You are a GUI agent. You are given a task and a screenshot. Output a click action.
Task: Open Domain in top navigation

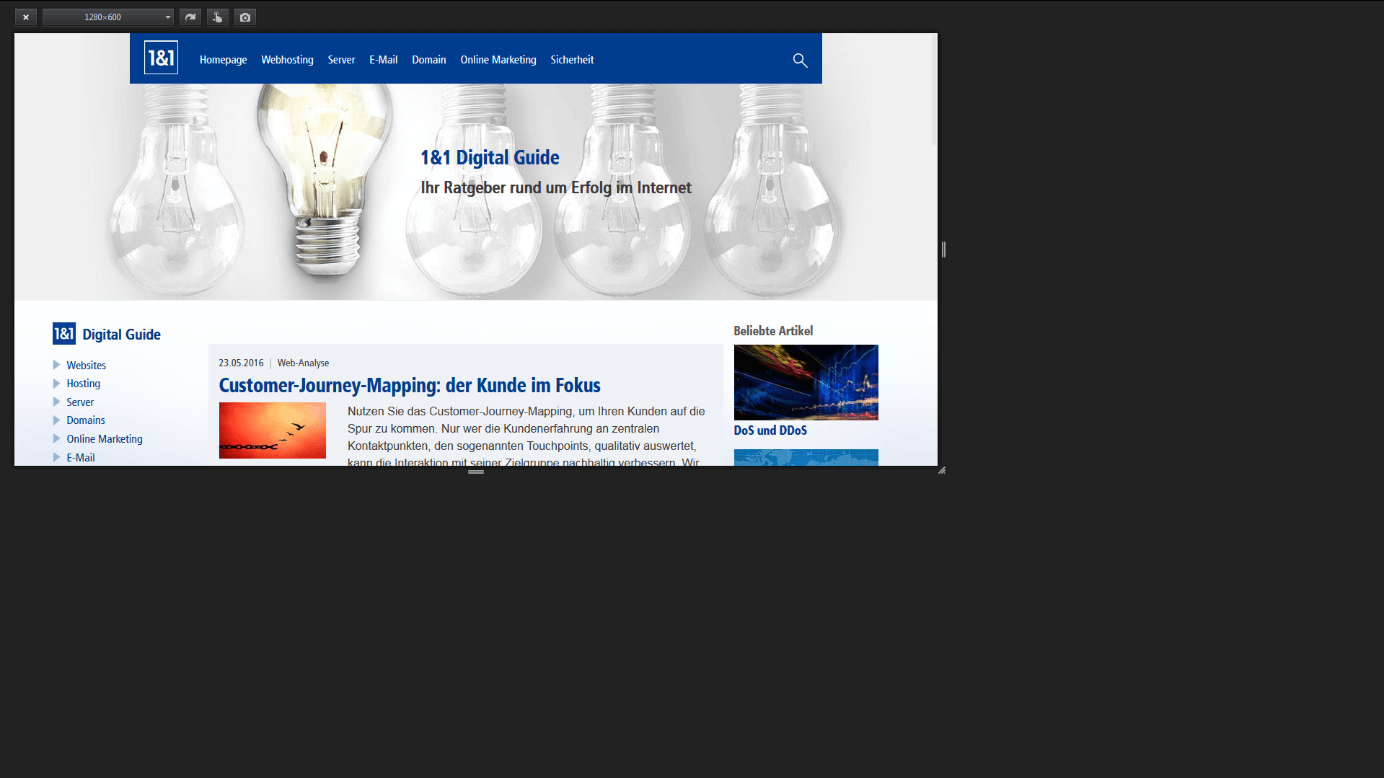pyautogui.click(x=429, y=60)
